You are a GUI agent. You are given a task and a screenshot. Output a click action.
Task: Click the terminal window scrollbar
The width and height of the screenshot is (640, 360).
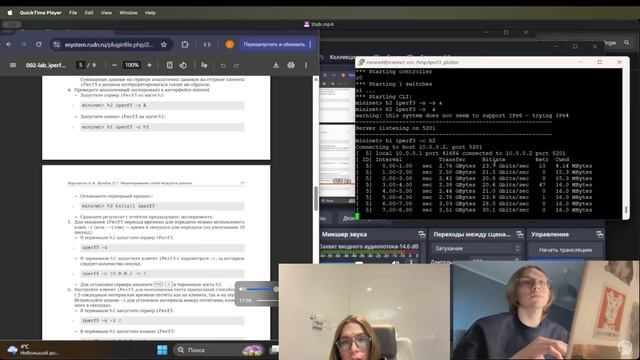(x=626, y=210)
